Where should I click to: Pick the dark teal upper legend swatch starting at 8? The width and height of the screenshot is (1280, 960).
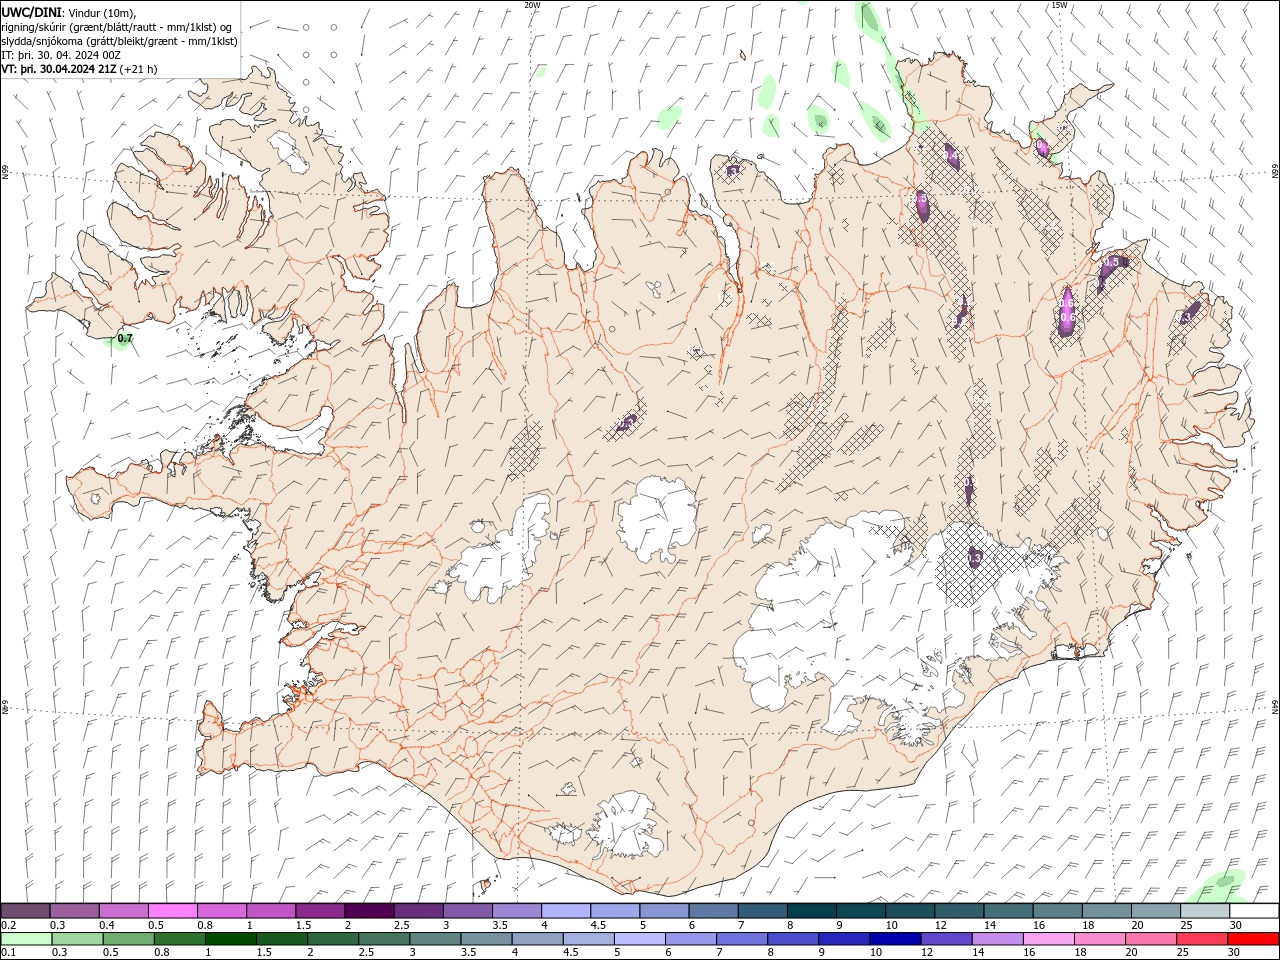coord(811,910)
